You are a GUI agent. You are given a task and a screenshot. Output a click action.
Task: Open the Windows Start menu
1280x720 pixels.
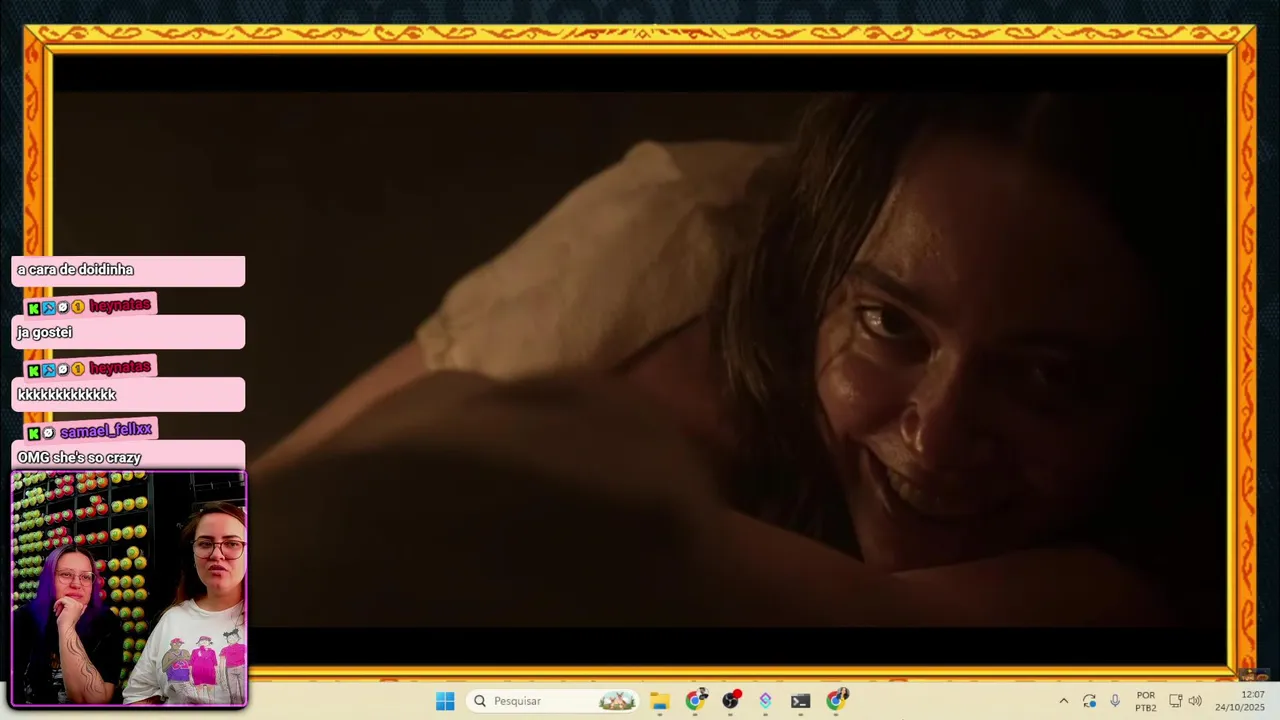[445, 701]
